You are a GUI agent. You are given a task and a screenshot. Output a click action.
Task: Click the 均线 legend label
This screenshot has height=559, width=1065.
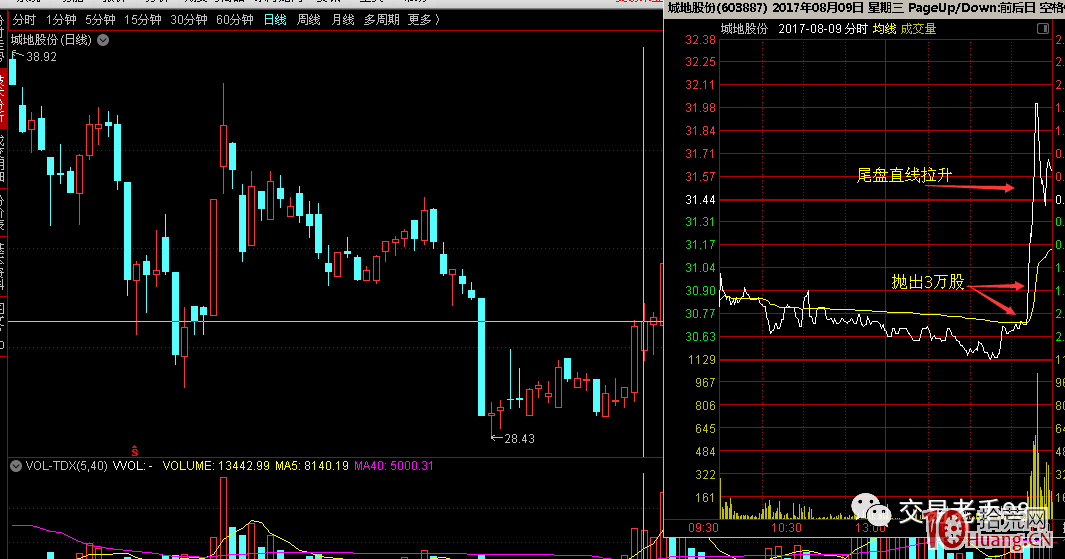pyautogui.click(x=884, y=29)
